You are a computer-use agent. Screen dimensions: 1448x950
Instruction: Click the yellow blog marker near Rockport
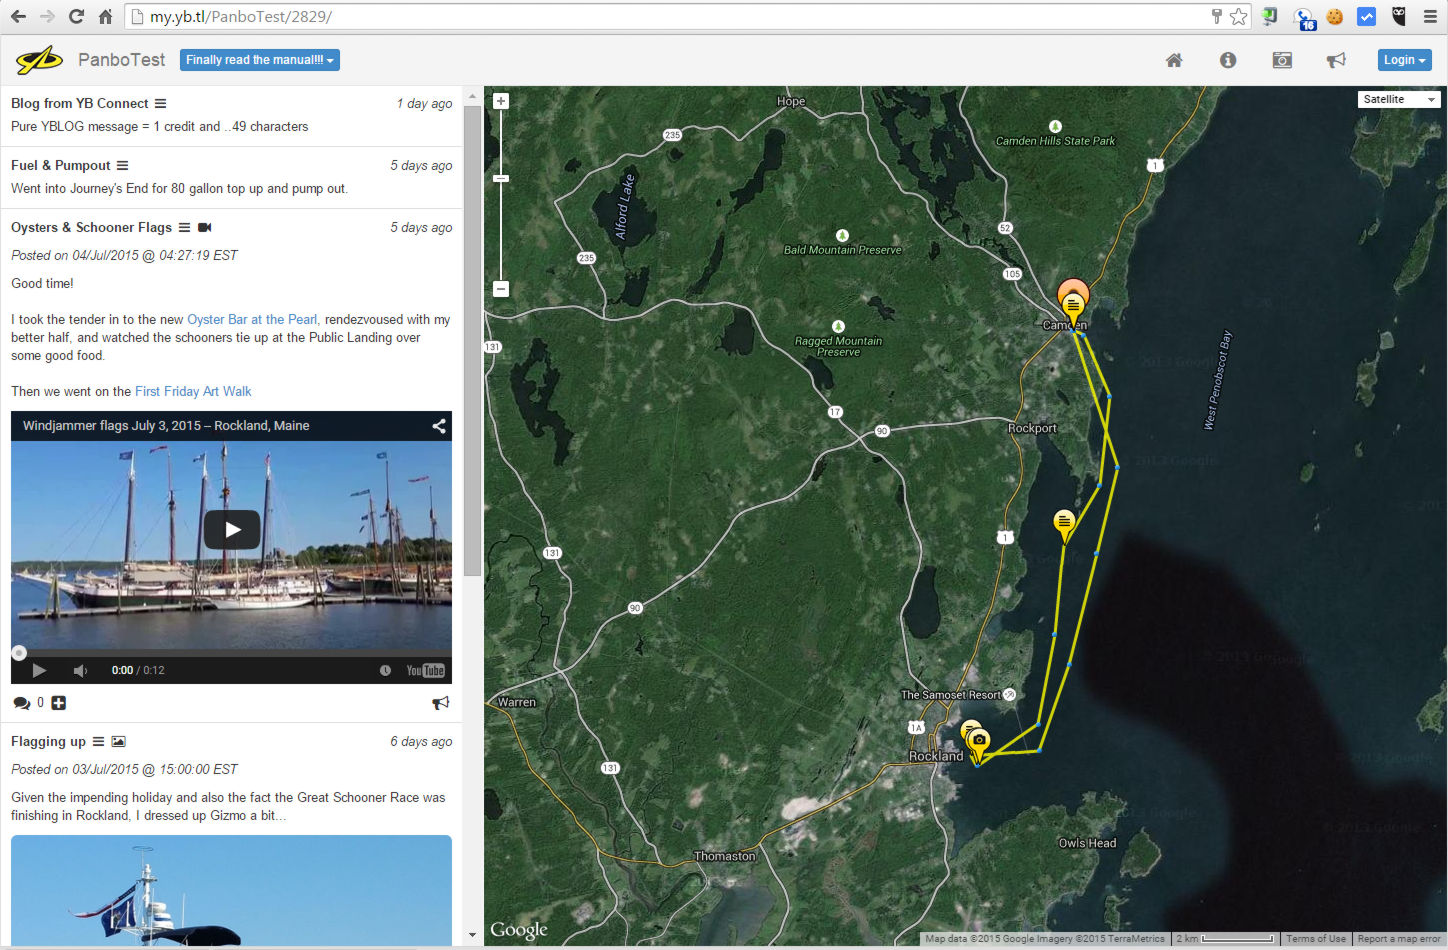[x=1064, y=525]
